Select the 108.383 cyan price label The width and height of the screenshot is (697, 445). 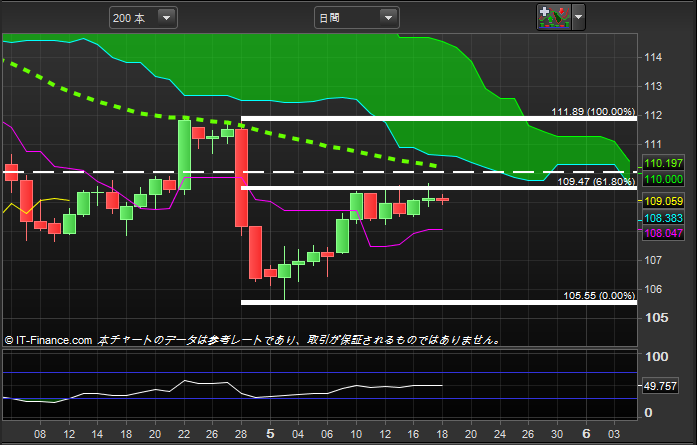tap(663, 218)
